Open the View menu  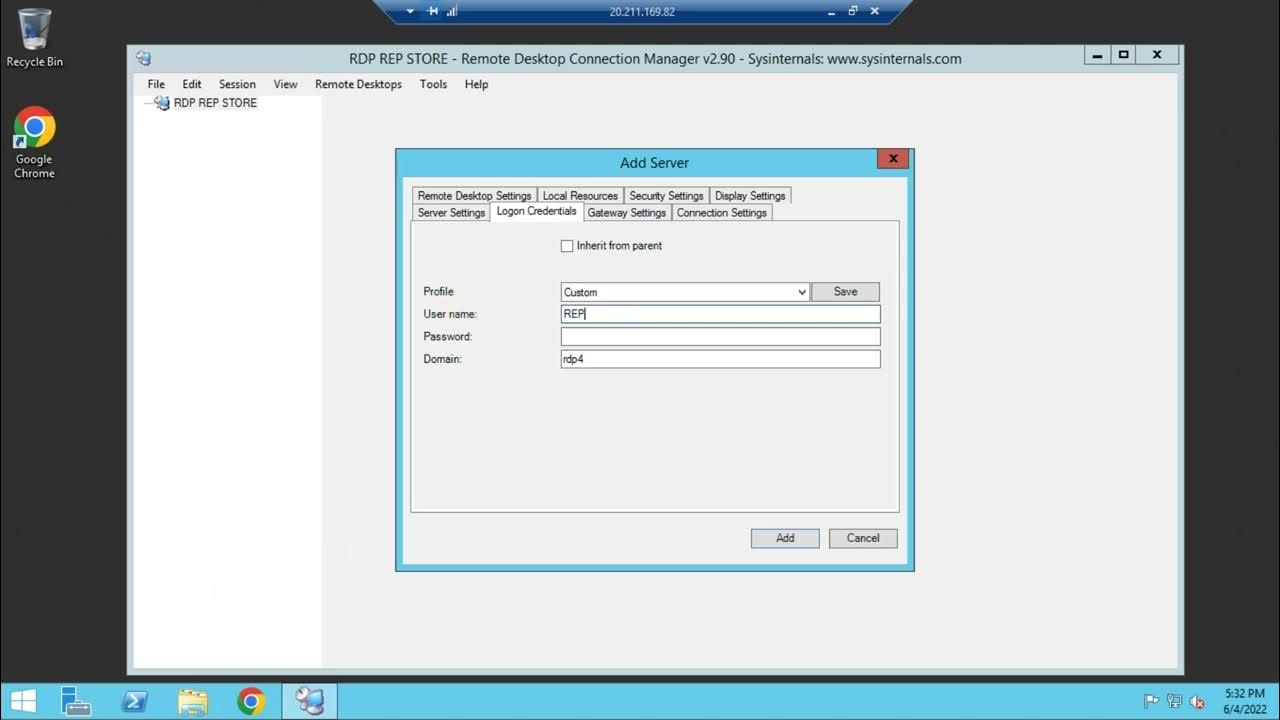(285, 84)
